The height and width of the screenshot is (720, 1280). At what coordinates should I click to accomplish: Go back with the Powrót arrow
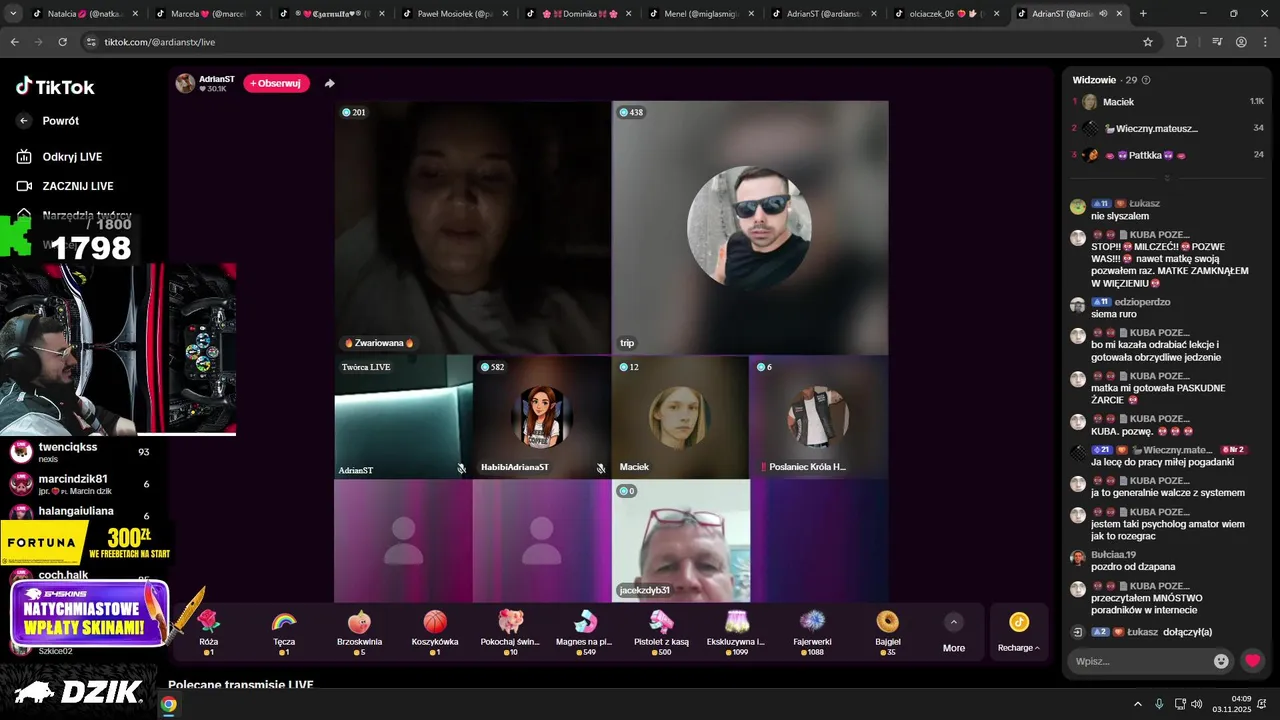pyautogui.click(x=25, y=121)
